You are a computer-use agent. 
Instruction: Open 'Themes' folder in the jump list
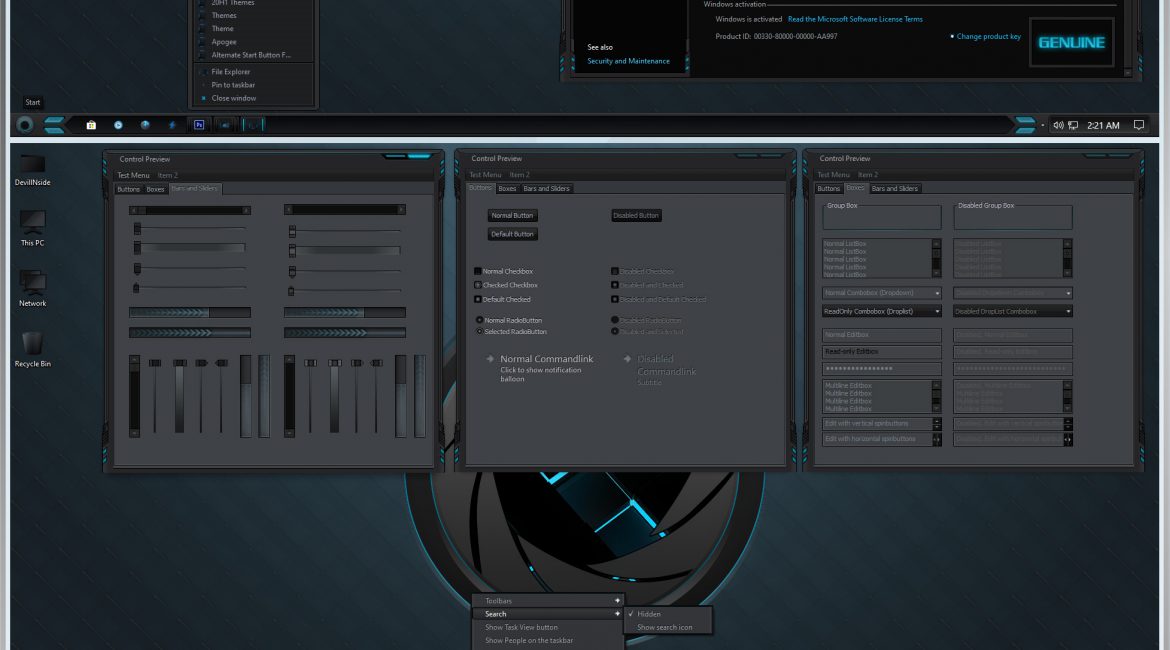224,15
